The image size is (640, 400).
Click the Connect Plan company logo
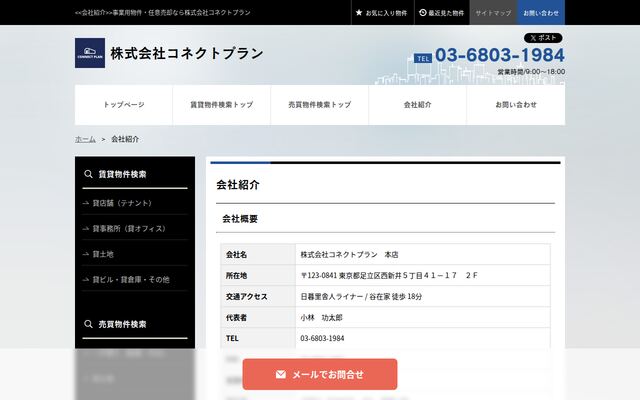pyautogui.click(x=90, y=53)
